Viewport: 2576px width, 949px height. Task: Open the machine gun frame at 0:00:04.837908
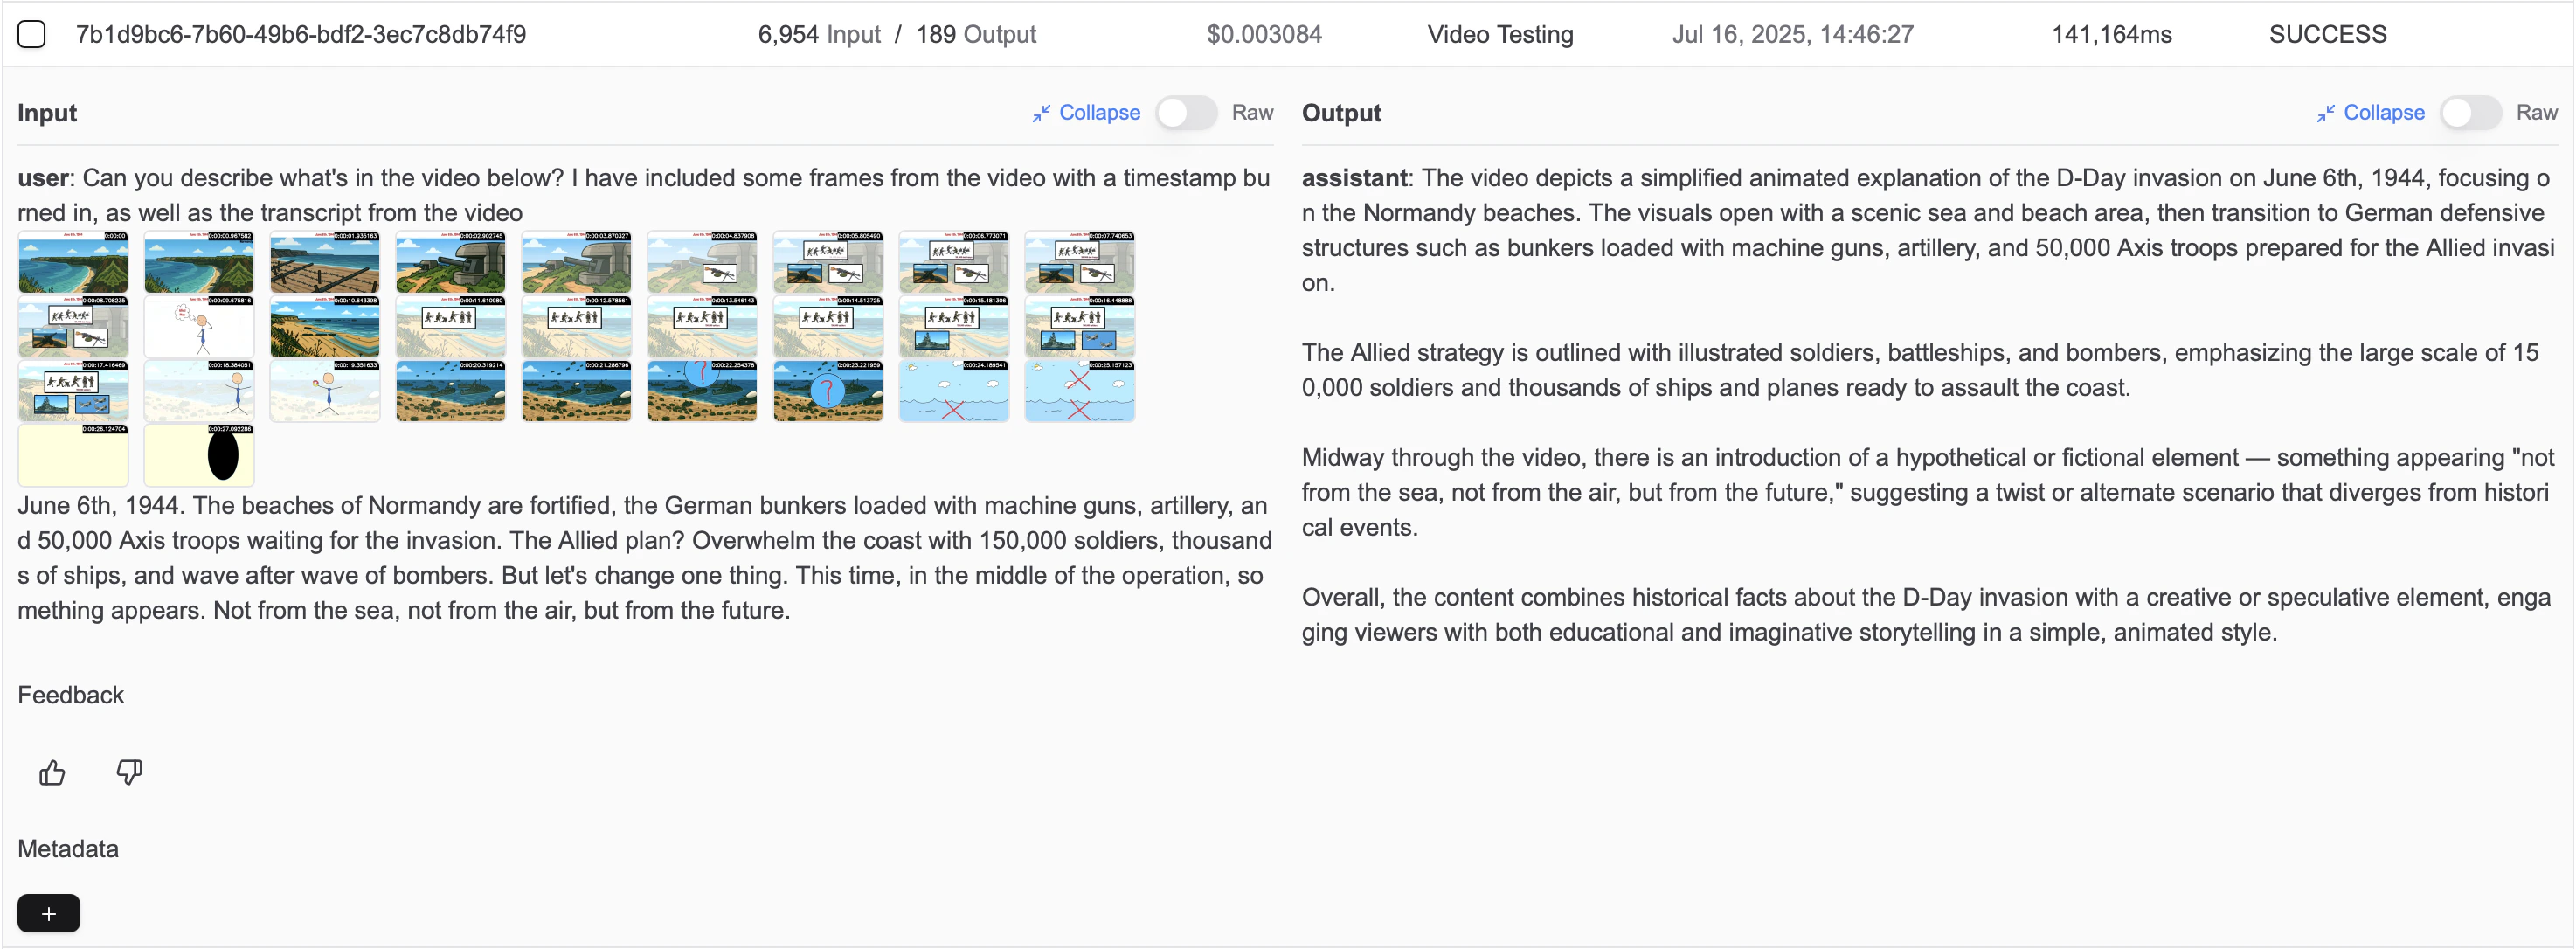coord(702,262)
